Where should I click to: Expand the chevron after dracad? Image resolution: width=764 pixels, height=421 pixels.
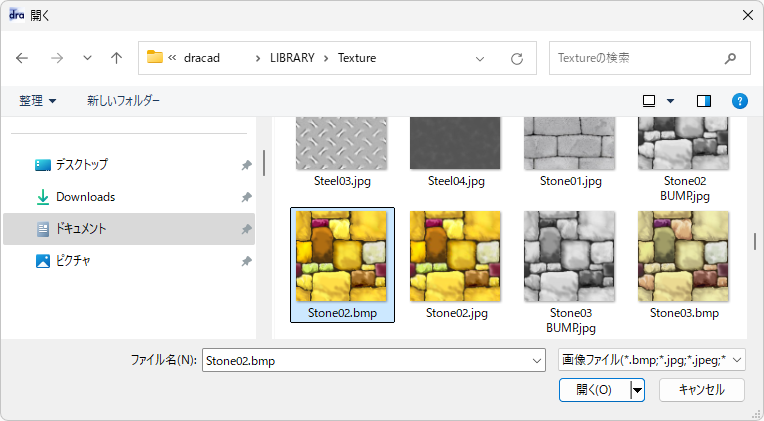coord(258,58)
